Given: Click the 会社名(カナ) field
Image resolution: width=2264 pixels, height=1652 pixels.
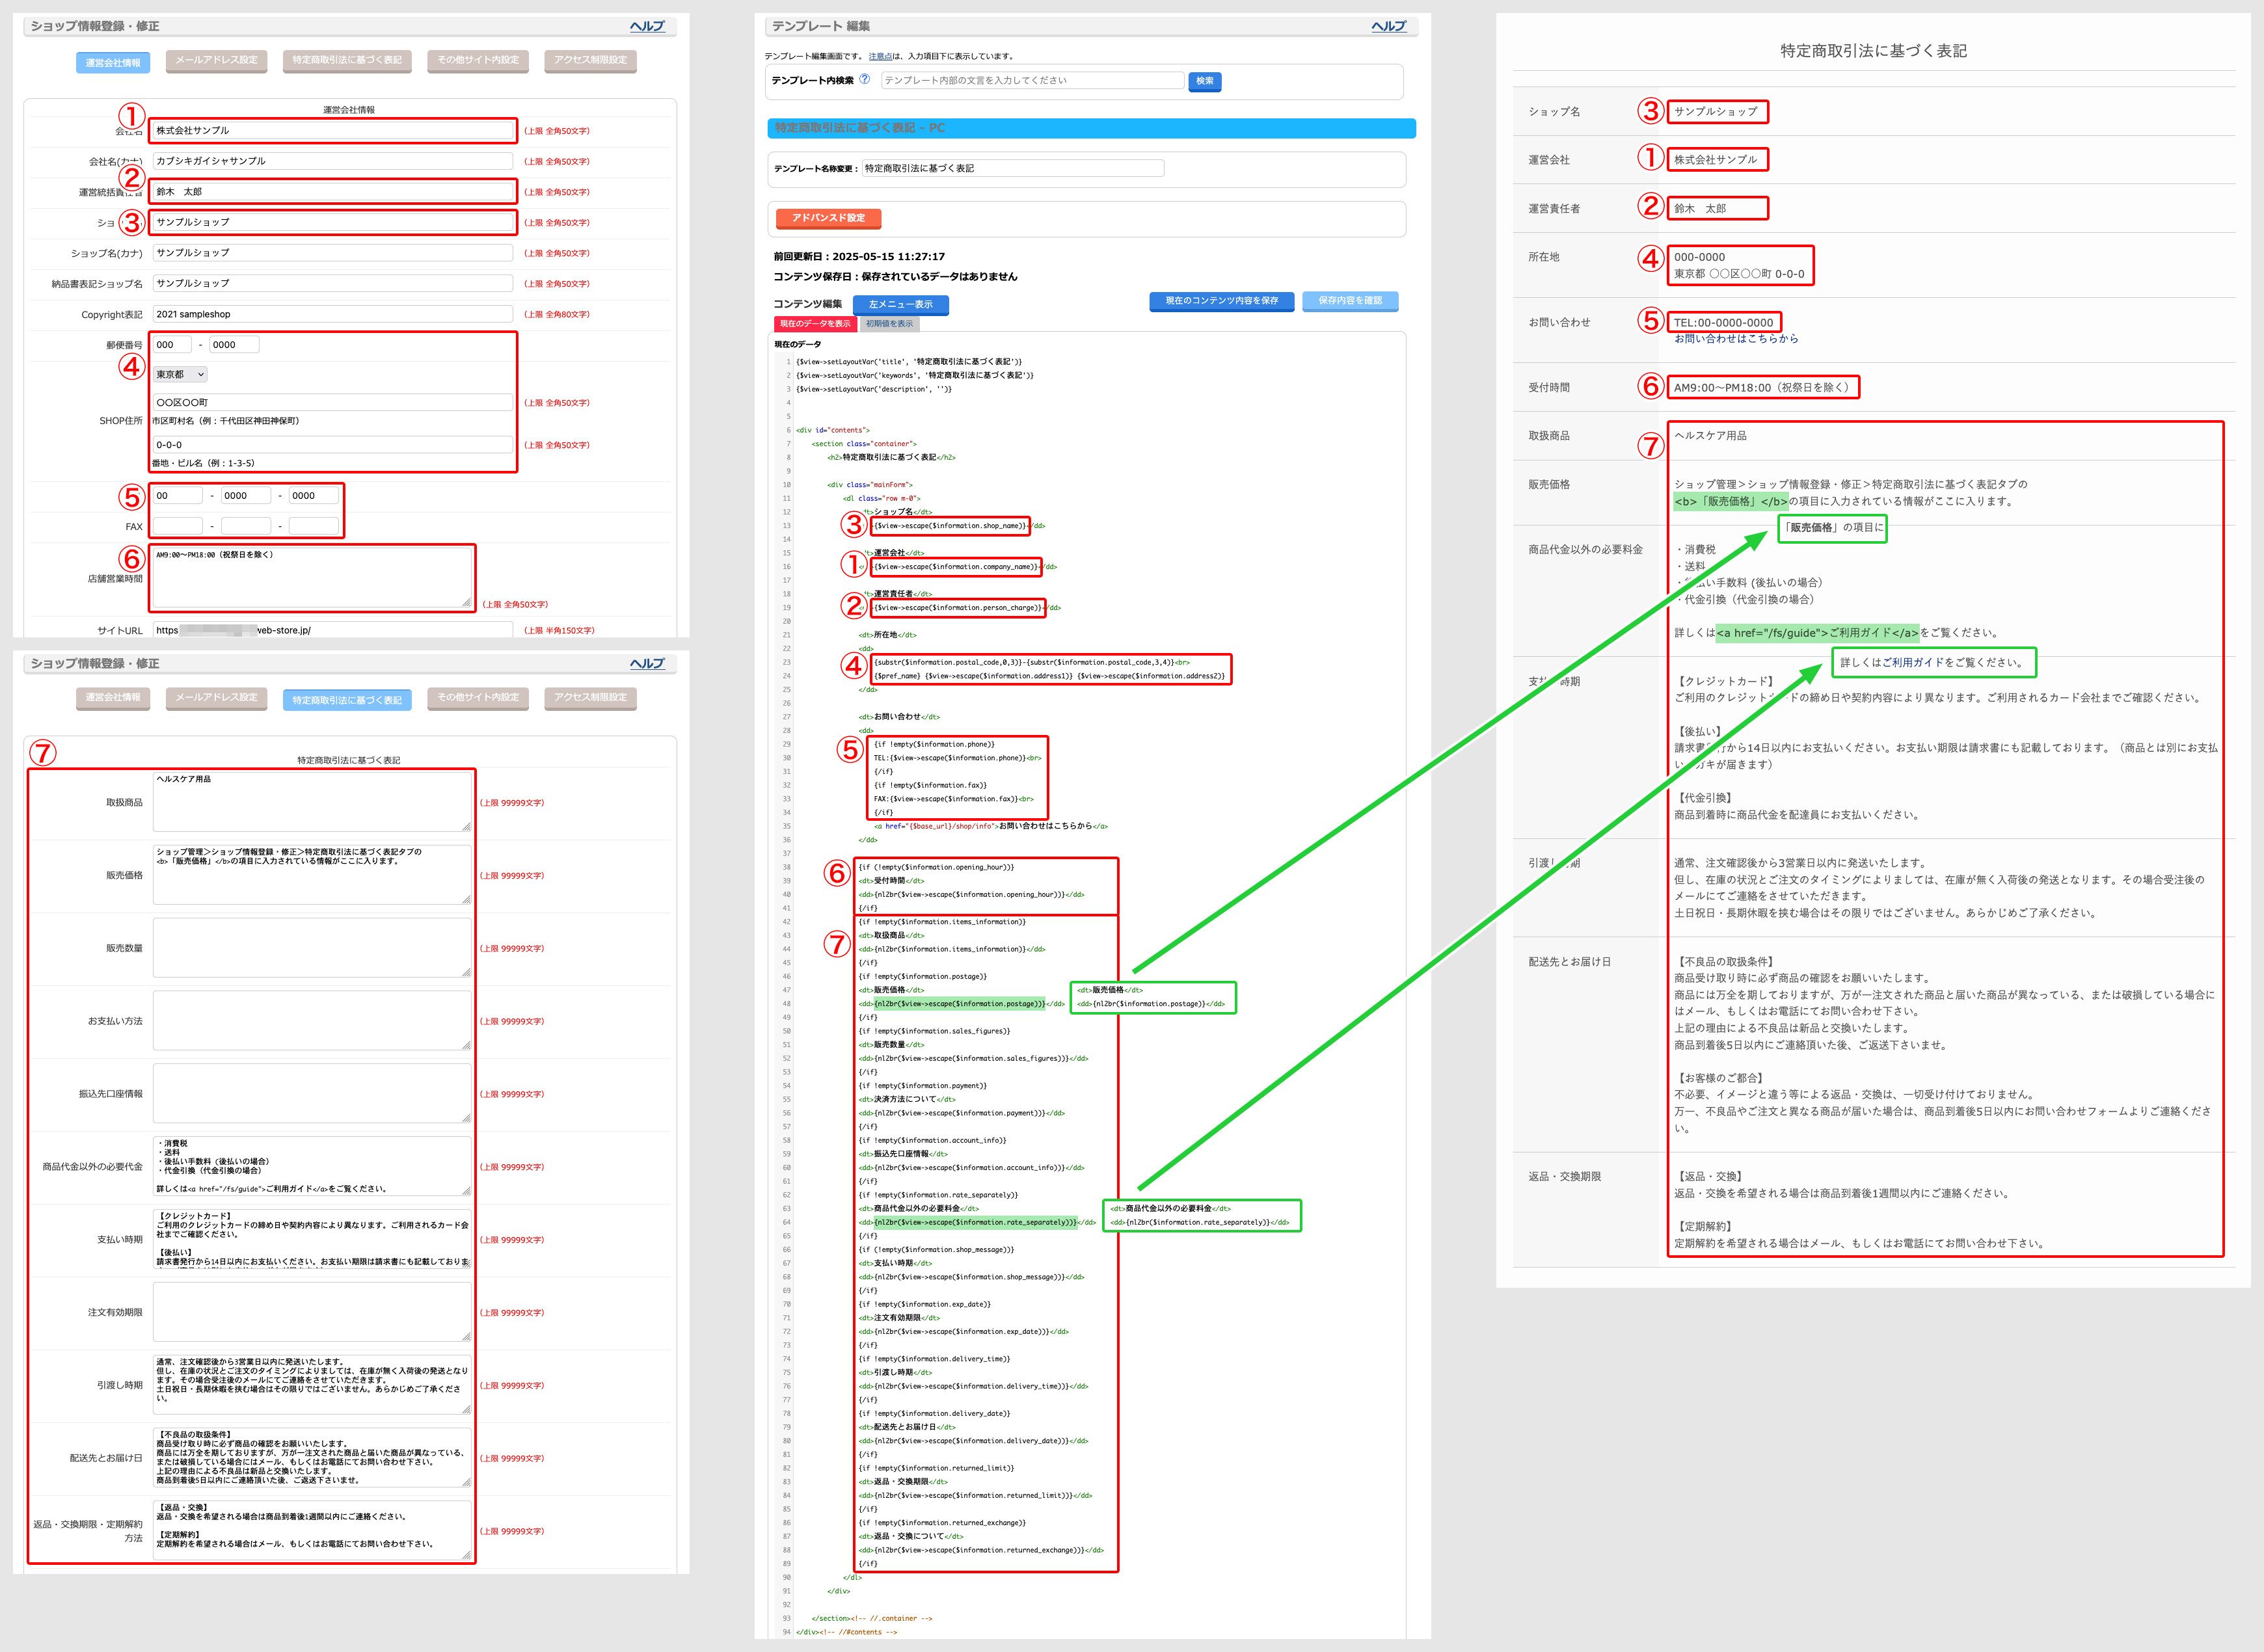Looking at the screenshot, I should coord(333,161).
